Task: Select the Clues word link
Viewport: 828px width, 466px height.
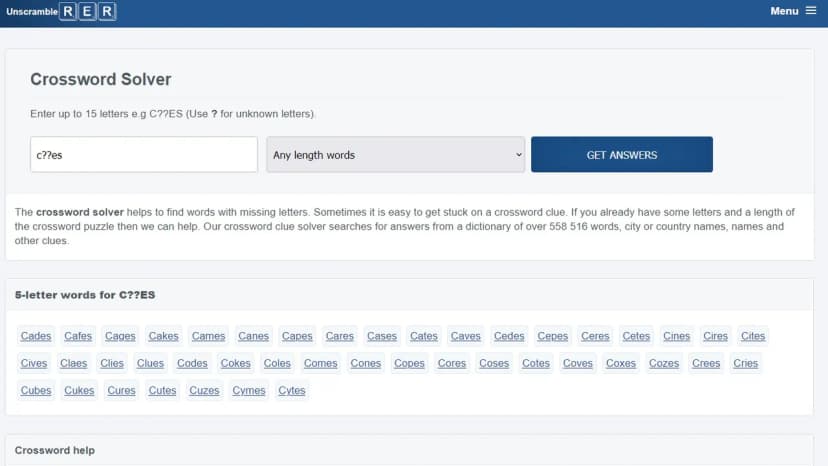Action: [150, 364]
